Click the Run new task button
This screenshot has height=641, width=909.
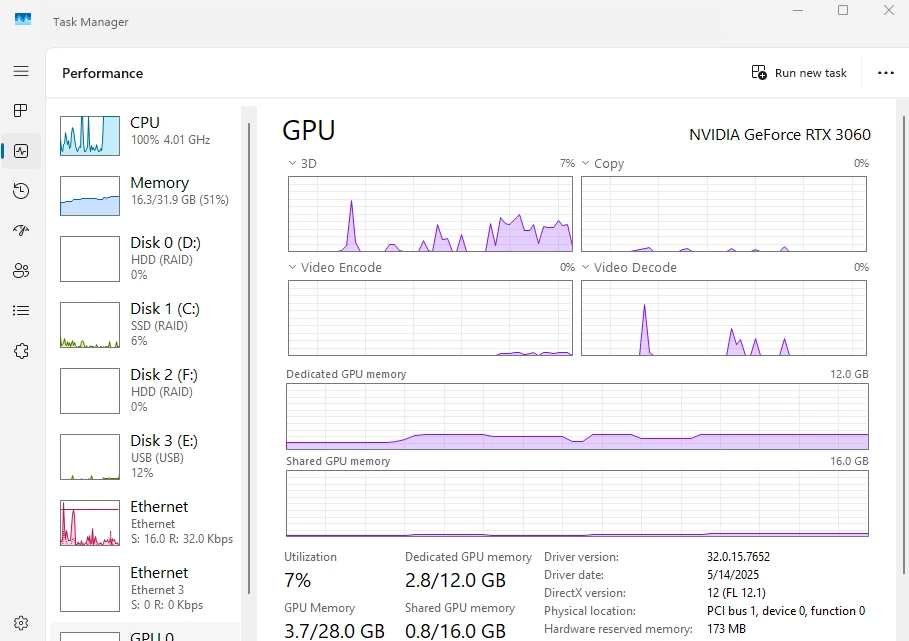(799, 72)
